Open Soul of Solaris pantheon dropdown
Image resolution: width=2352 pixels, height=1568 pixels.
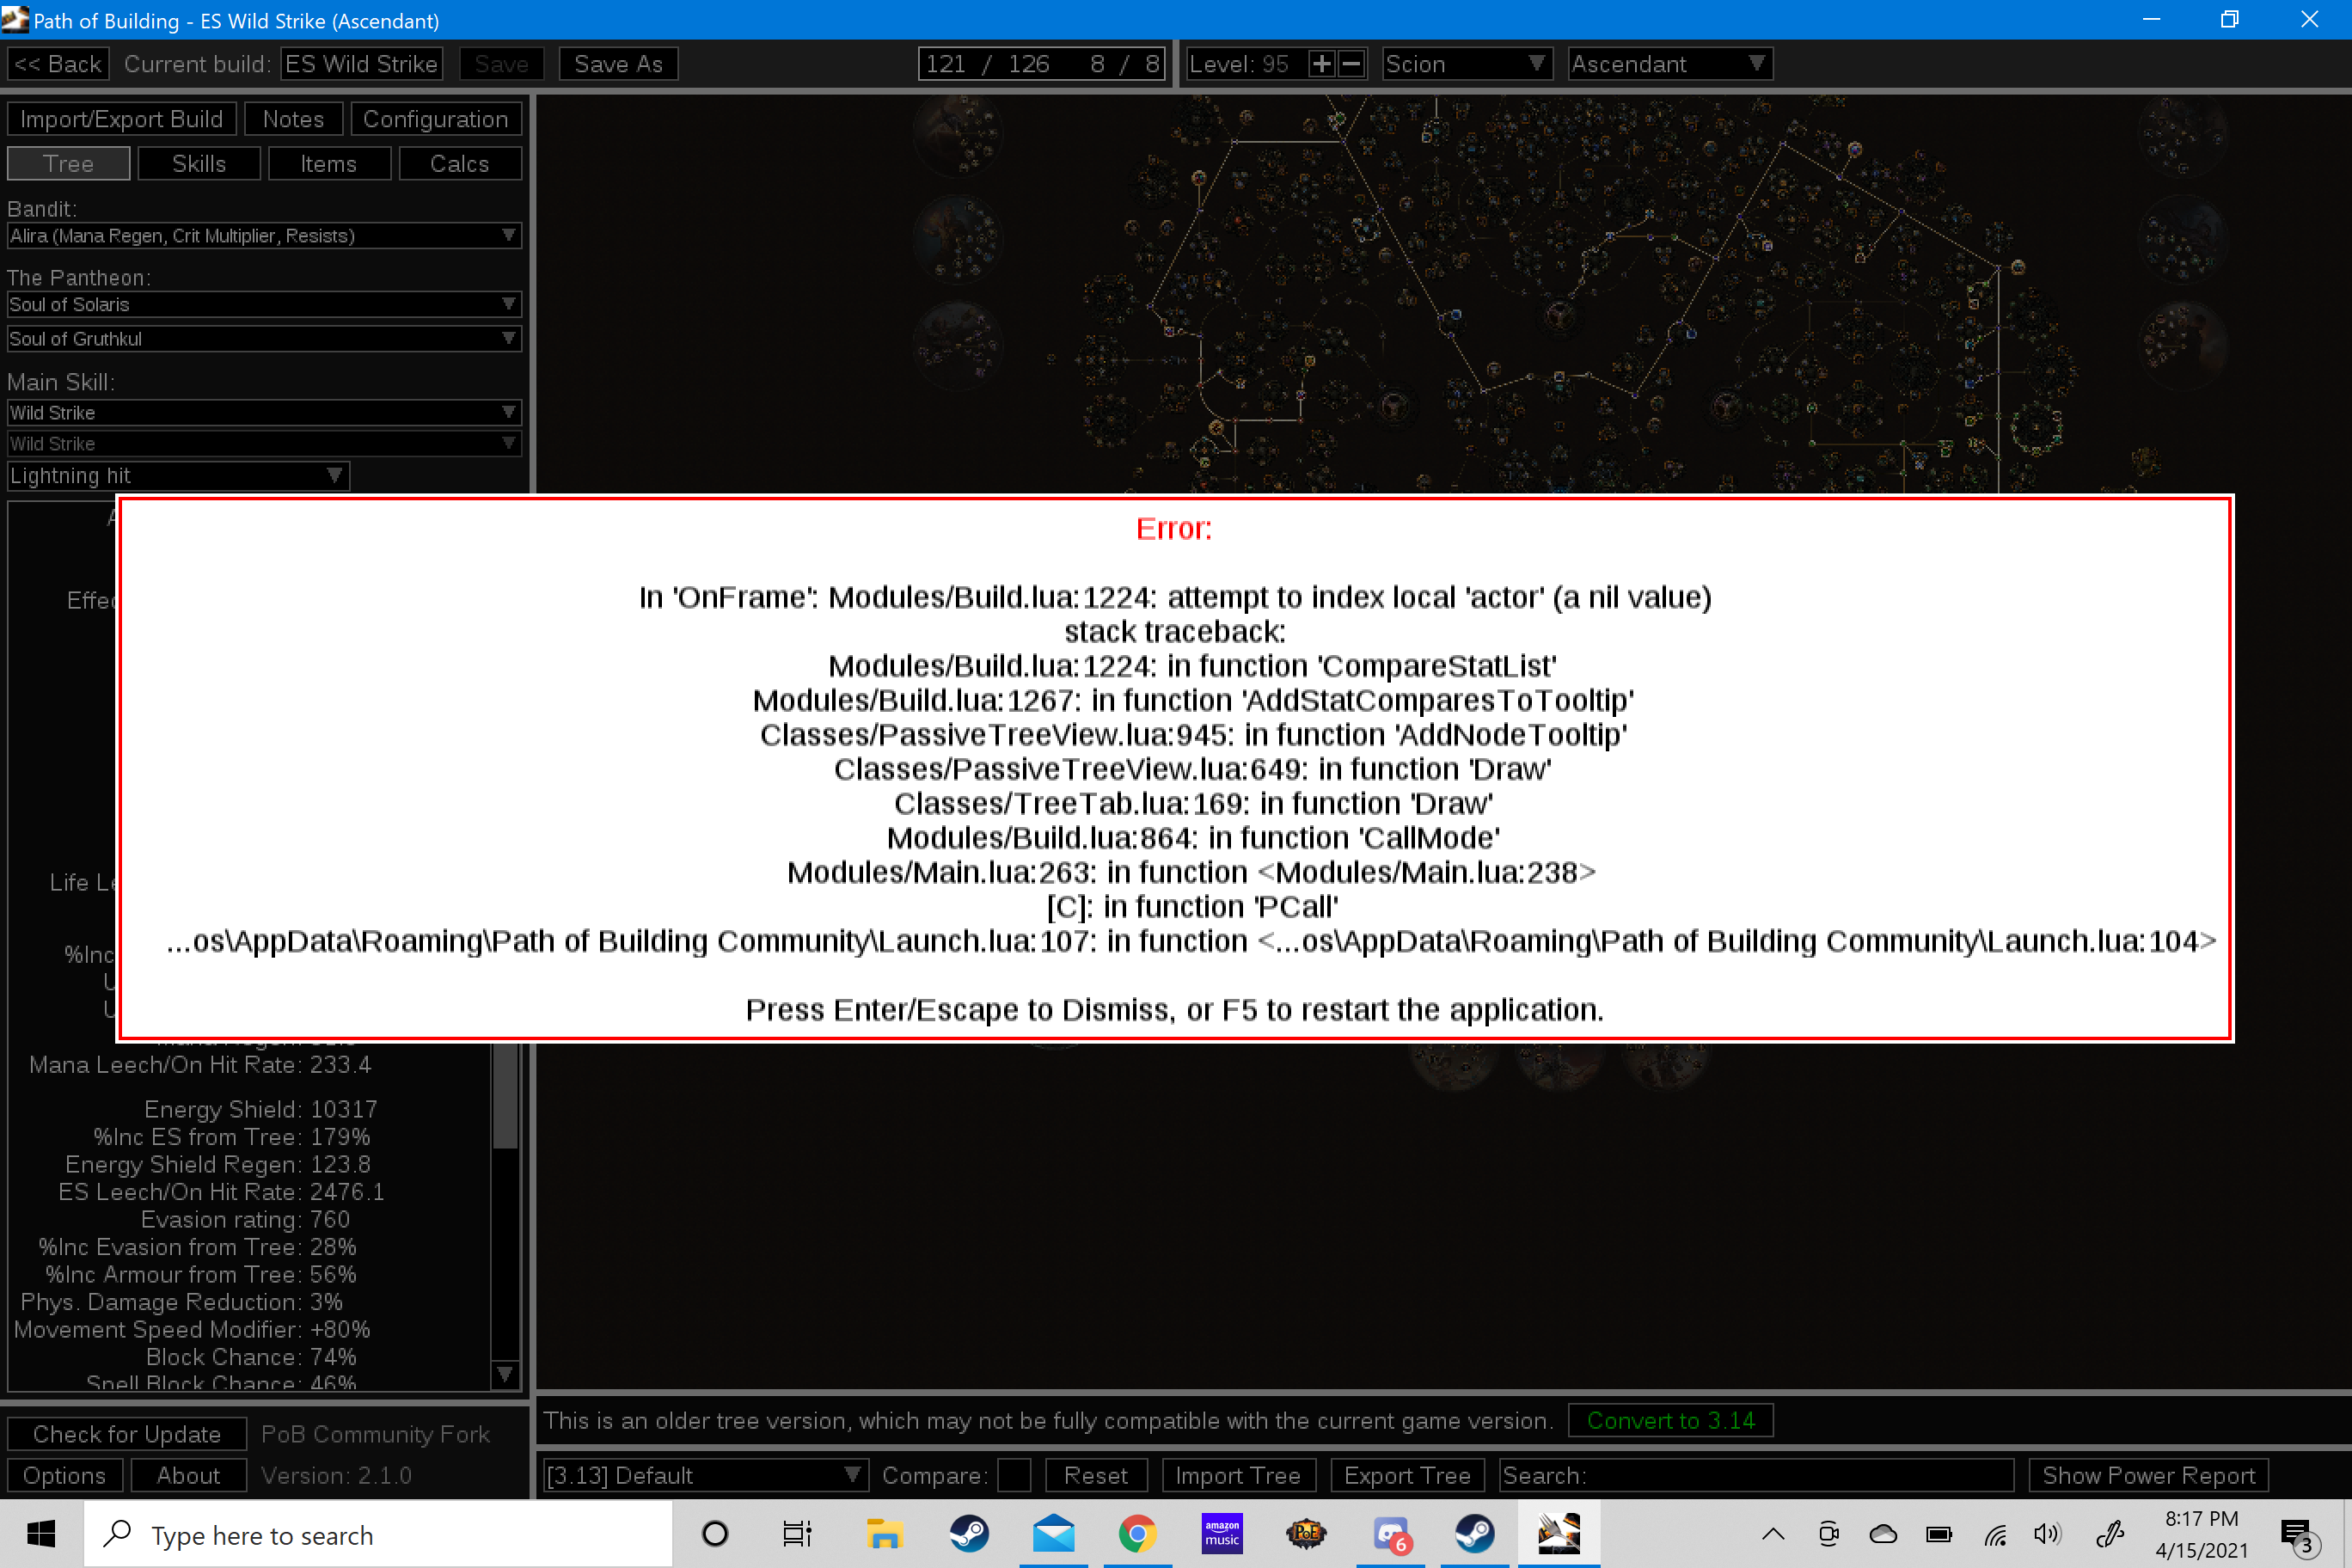click(264, 304)
